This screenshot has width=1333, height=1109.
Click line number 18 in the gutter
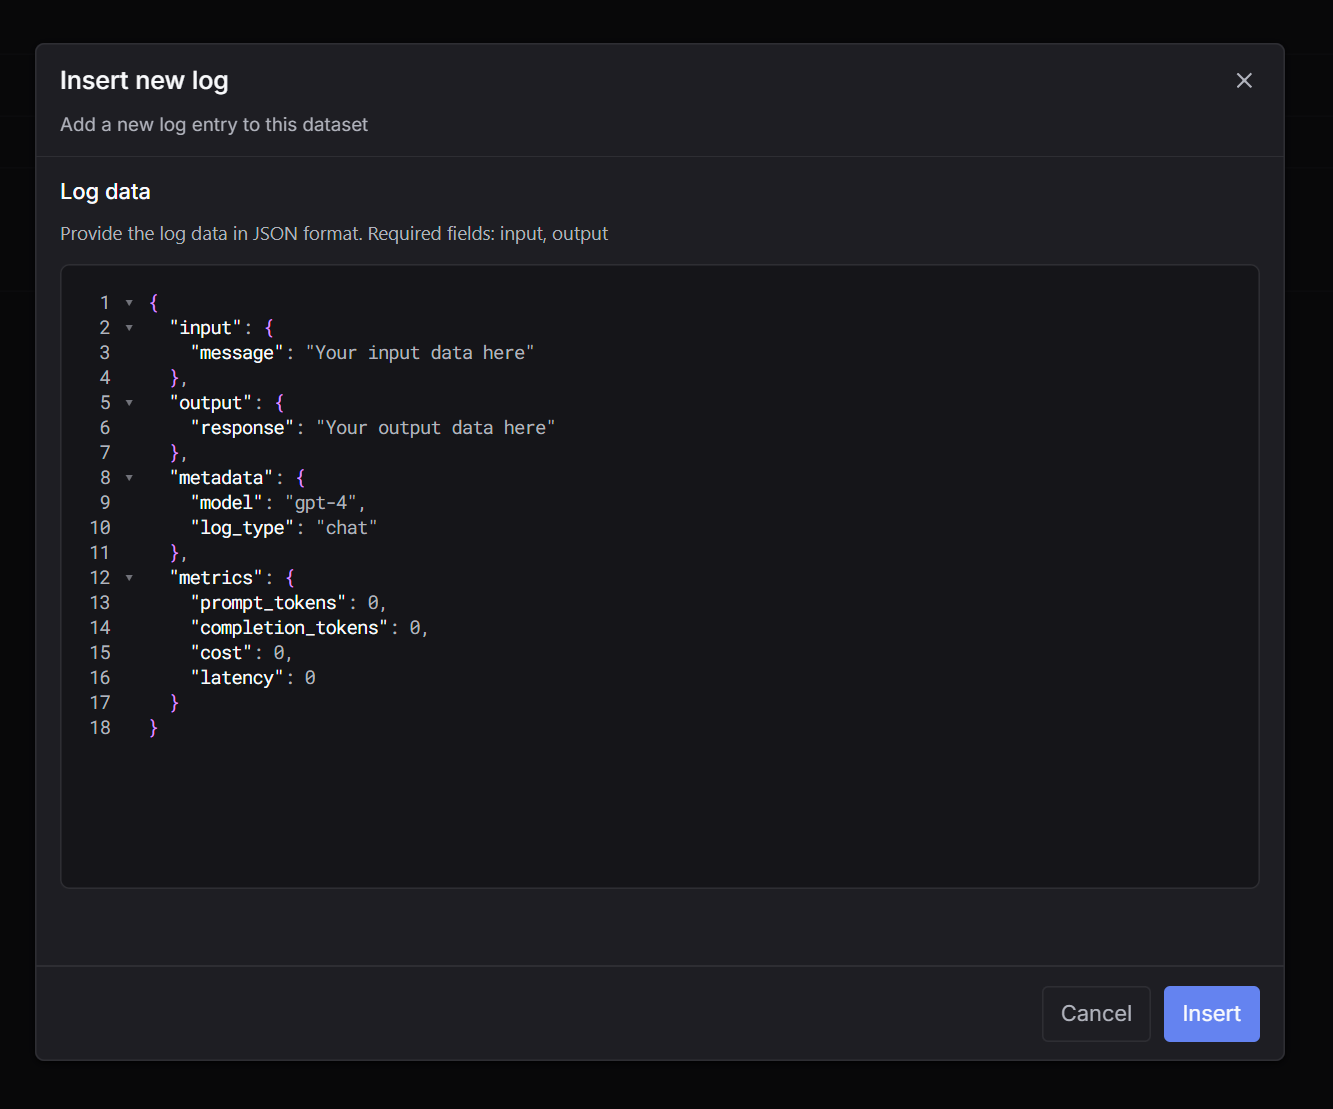pyautogui.click(x=100, y=728)
